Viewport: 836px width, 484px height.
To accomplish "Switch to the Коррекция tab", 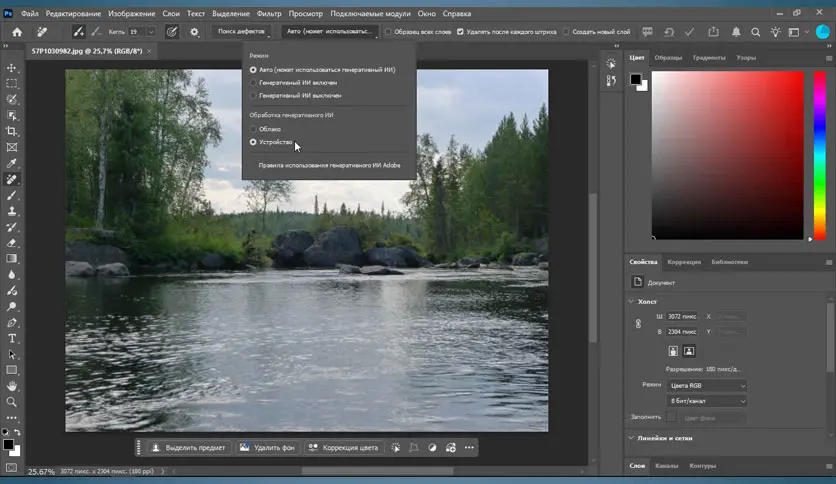I will click(x=684, y=262).
